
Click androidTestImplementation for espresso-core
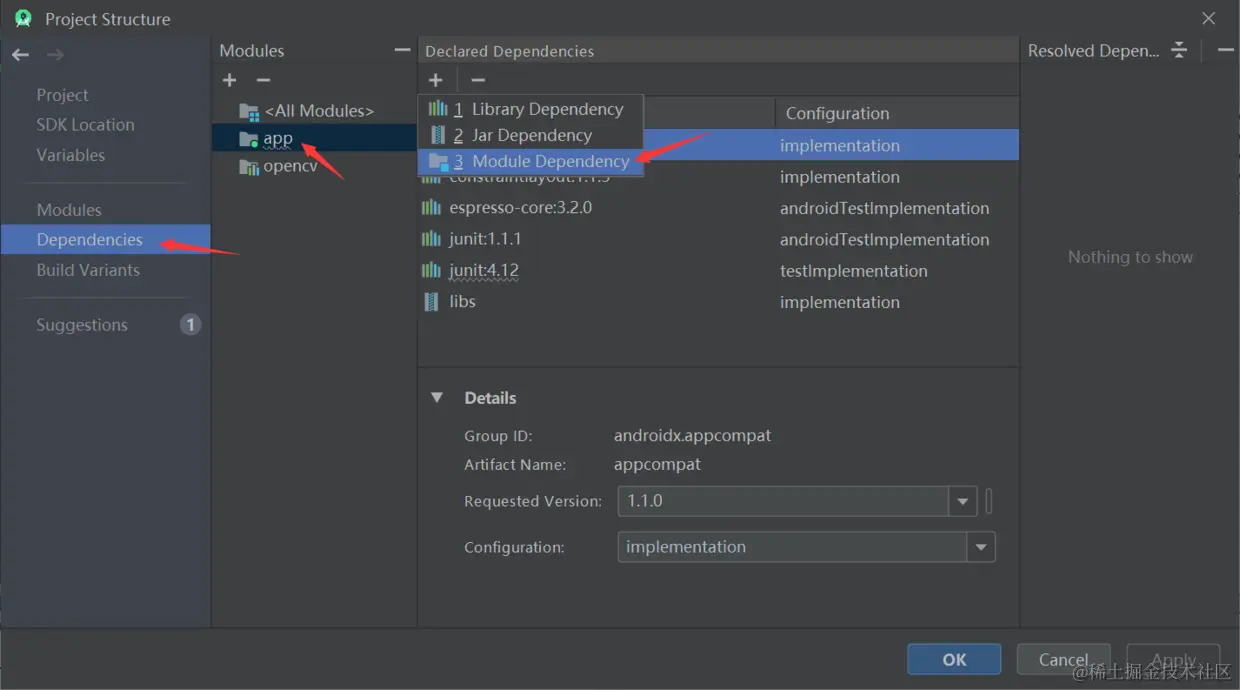click(x=884, y=208)
